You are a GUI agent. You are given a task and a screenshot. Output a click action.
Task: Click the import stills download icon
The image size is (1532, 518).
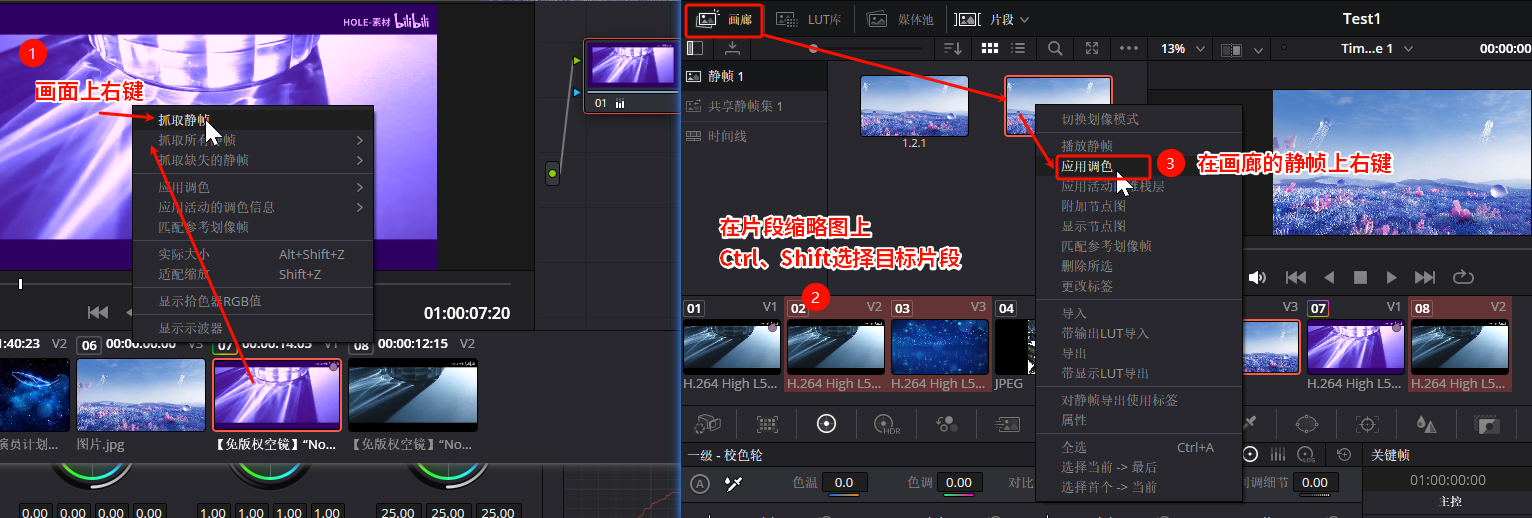tap(732, 48)
